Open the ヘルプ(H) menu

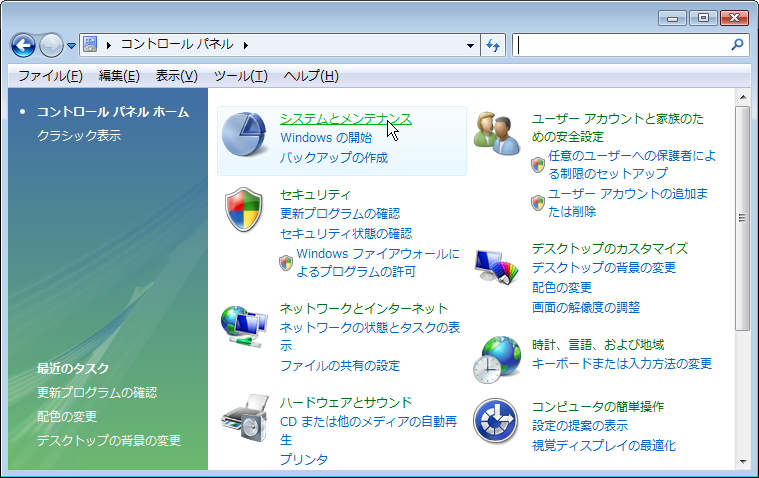pos(311,76)
